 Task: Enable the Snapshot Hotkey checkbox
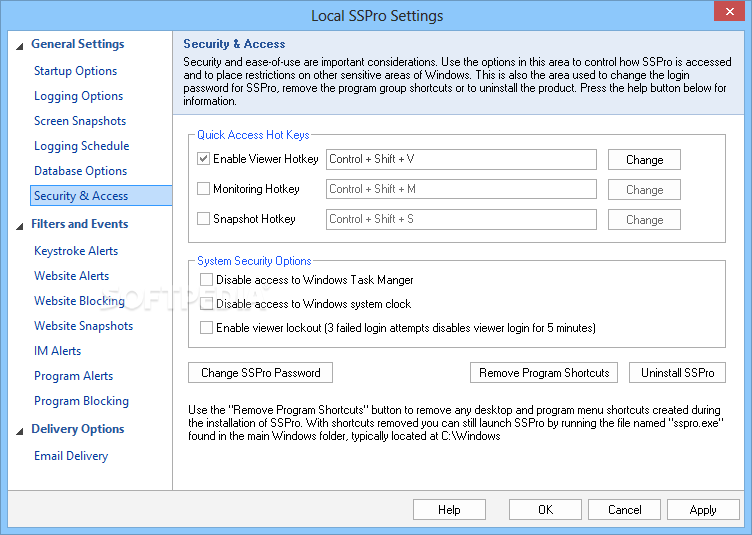click(203, 219)
